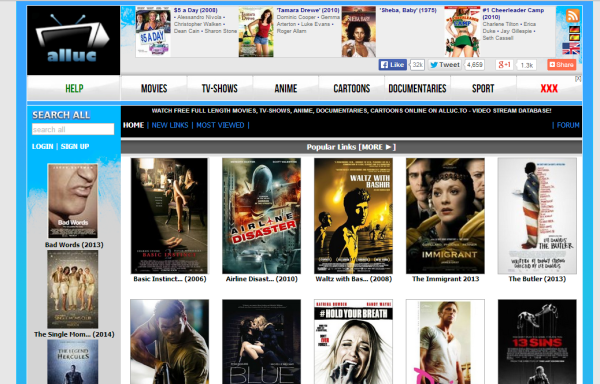Image resolution: width=600 pixels, height=384 pixels.
Task: Click the alluc TV logo
Action: (x=73, y=41)
